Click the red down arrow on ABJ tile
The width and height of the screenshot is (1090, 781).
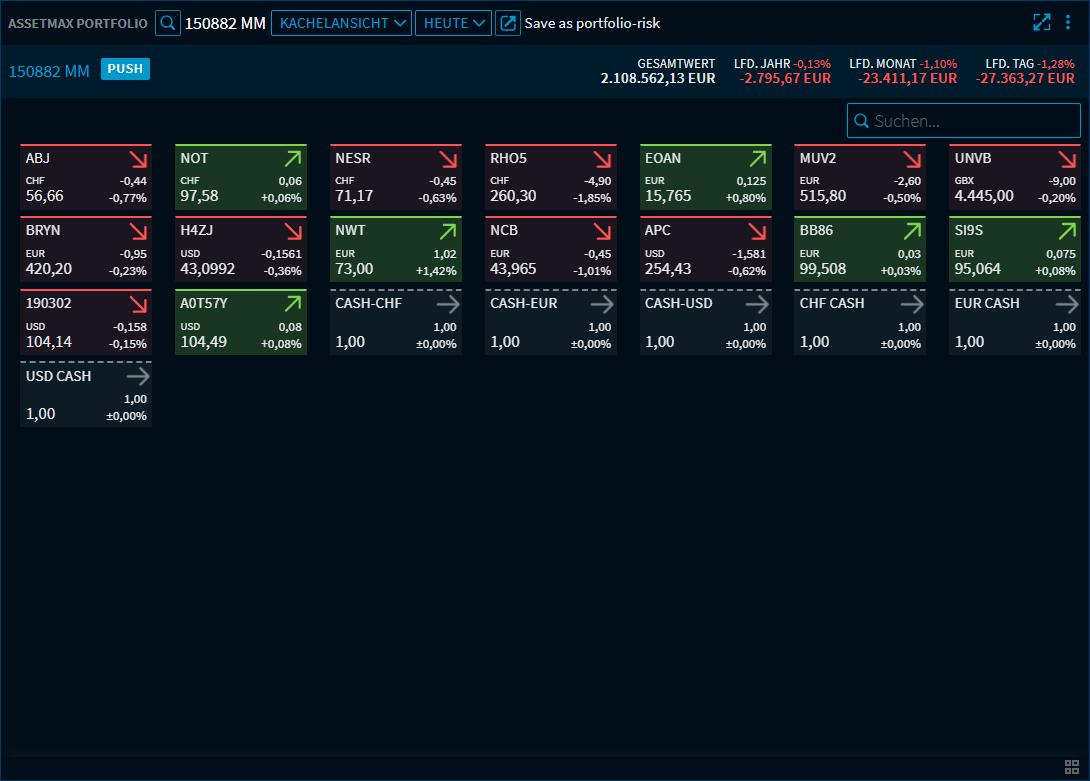tap(137, 159)
